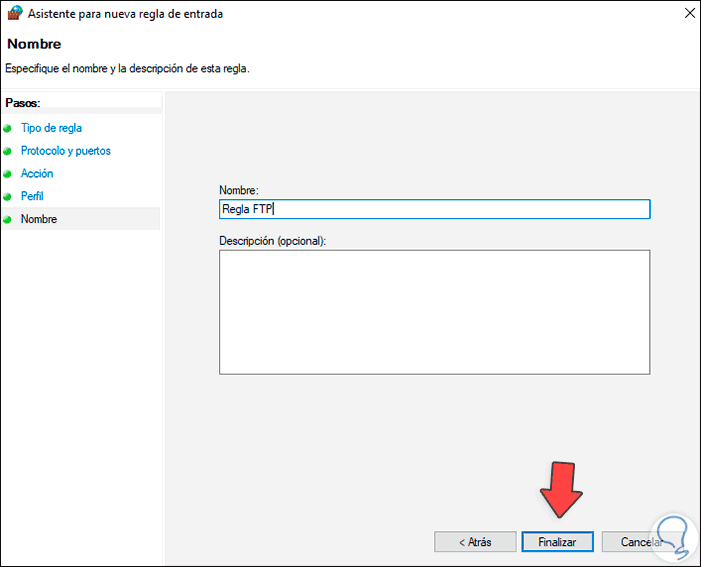The image size is (701, 567).
Task: Click Finalizar to create the rule
Action: coord(557,541)
